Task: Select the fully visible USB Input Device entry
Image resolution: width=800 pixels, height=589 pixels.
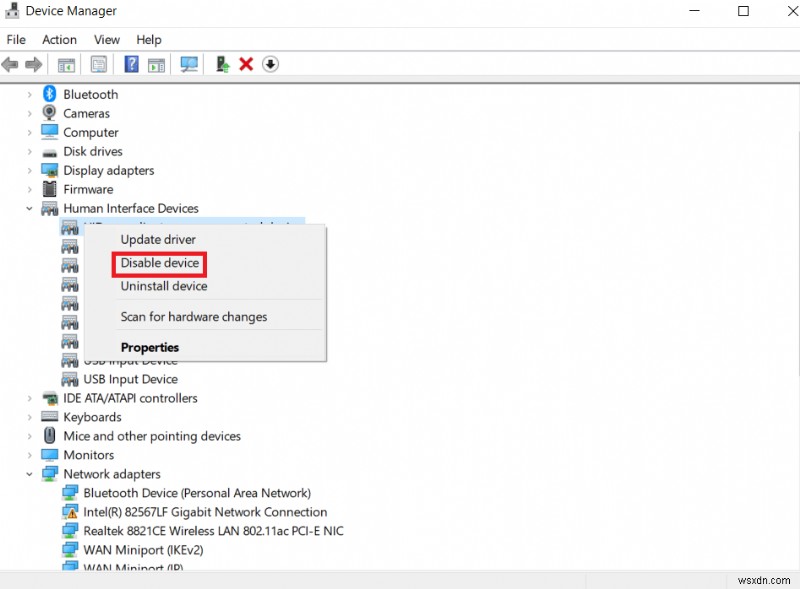Action: [131, 379]
